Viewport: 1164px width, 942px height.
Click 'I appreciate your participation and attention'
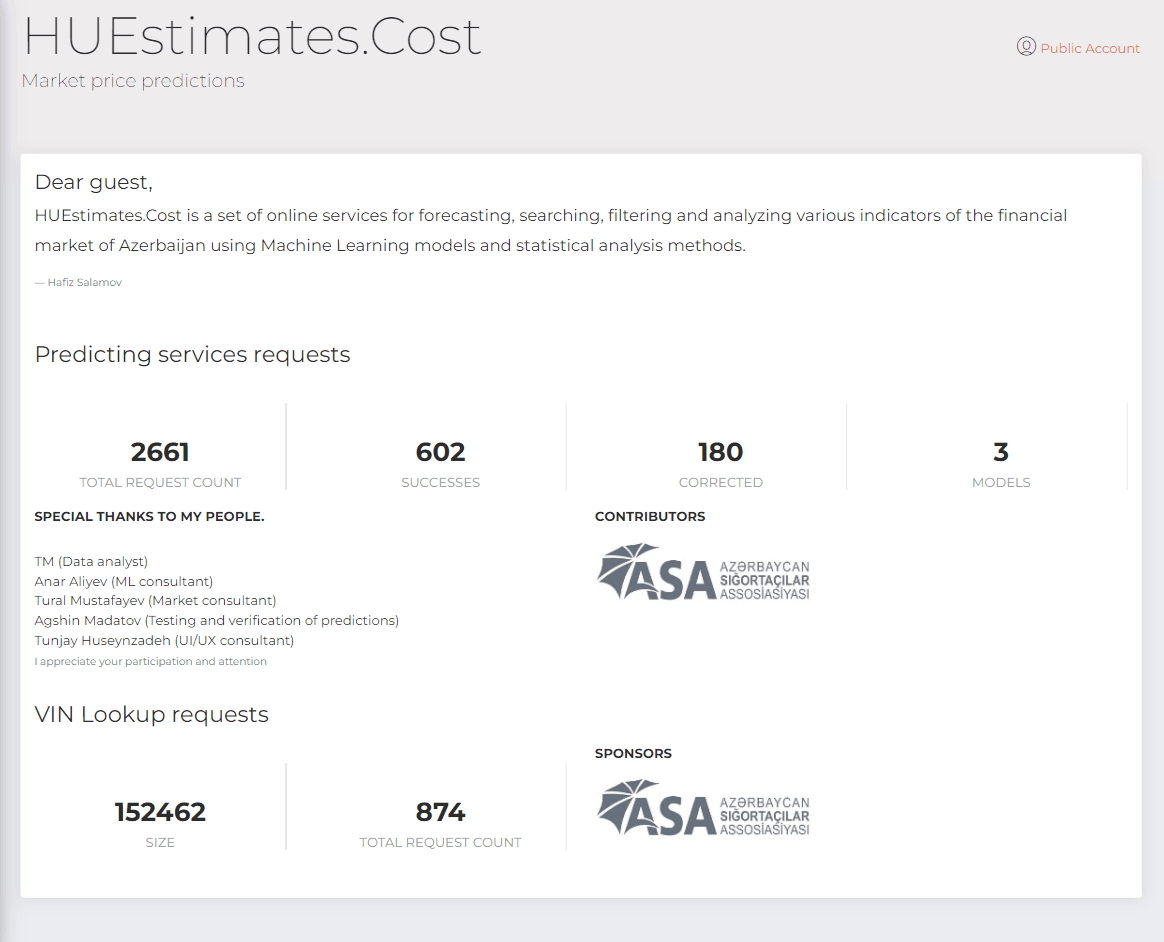coord(151,661)
